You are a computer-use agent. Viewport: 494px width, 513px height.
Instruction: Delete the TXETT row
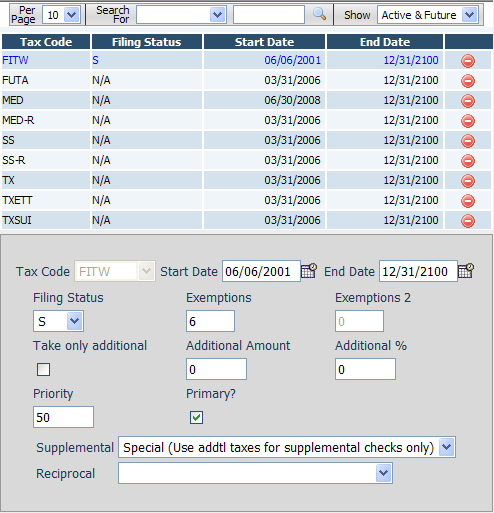pyautogui.click(x=468, y=201)
